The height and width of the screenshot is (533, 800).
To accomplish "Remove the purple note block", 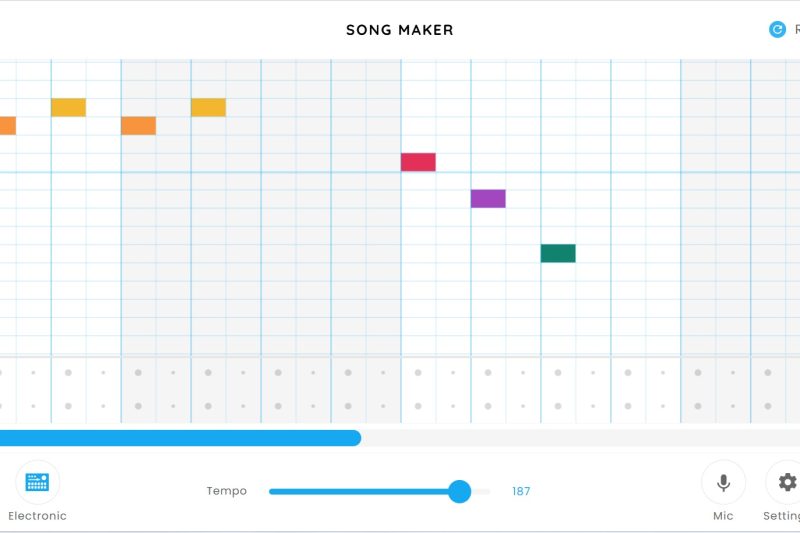I will (x=488, y=198).
